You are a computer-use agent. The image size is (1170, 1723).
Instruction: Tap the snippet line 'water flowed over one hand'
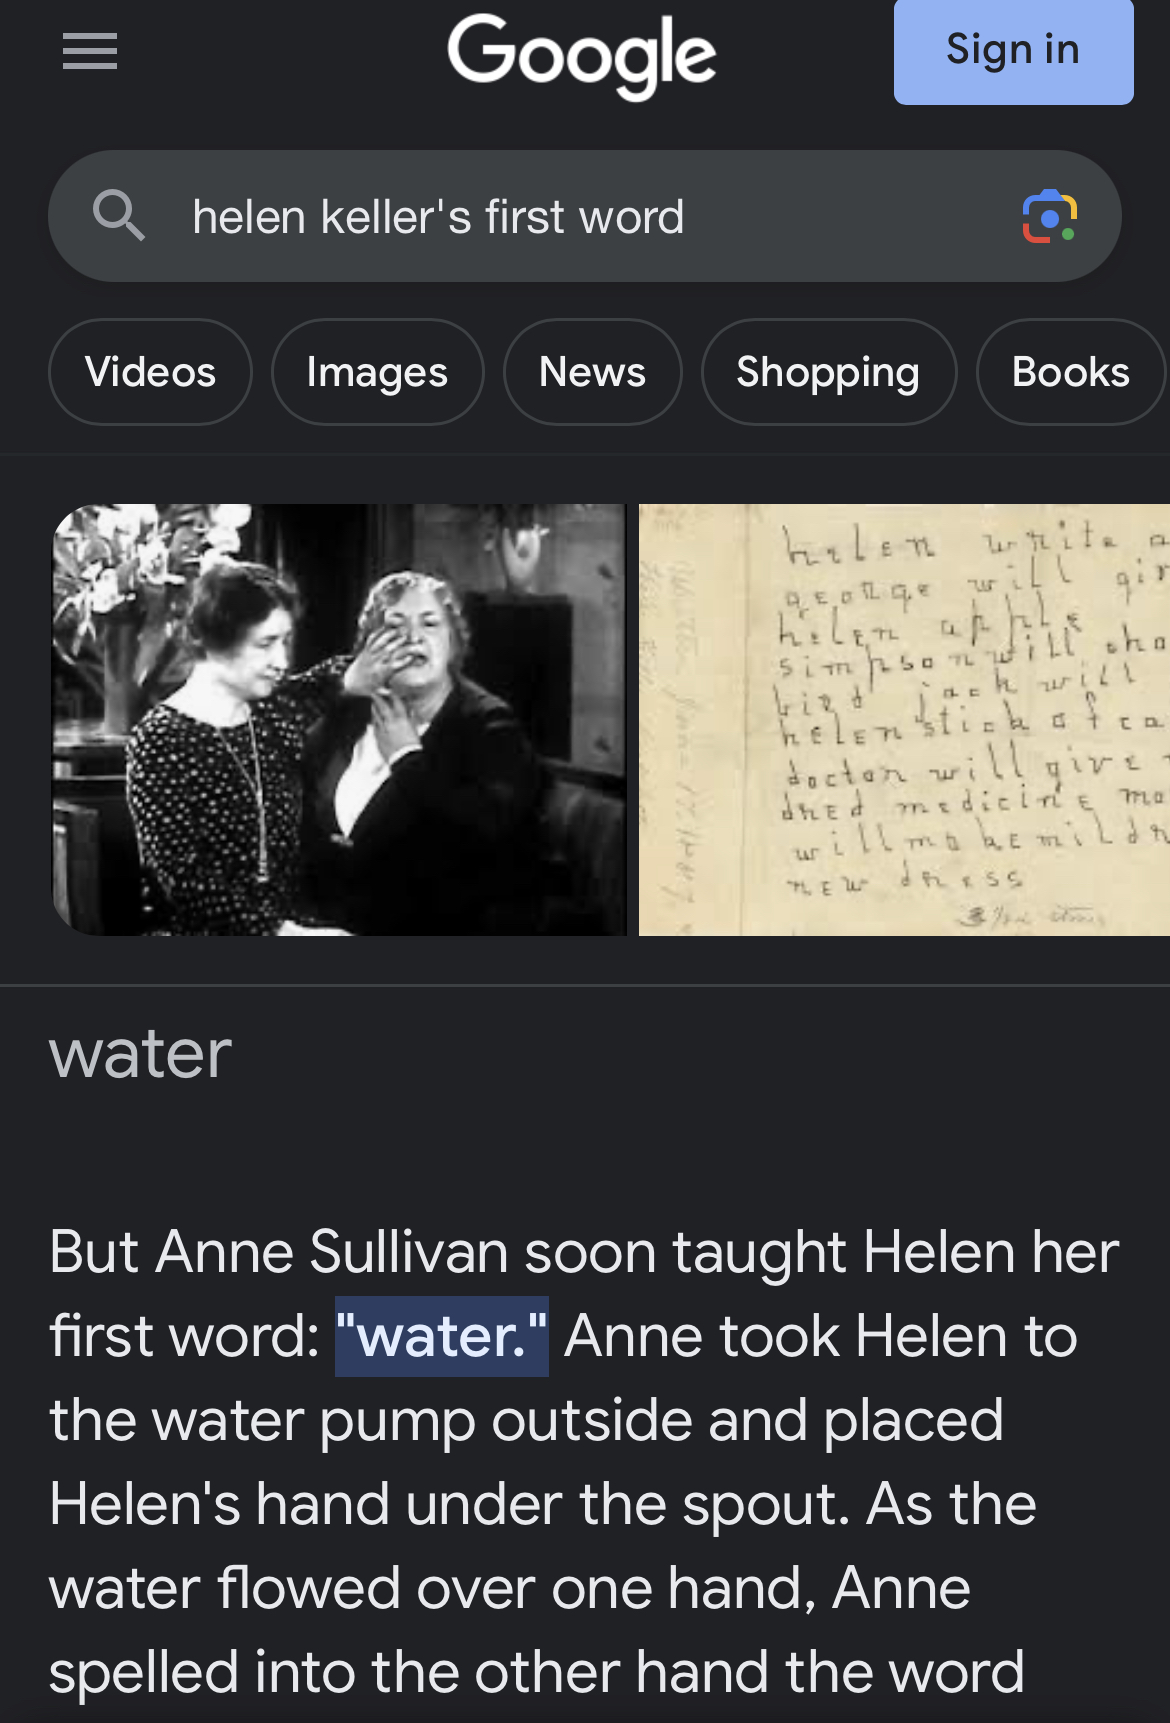[510, 1588]
